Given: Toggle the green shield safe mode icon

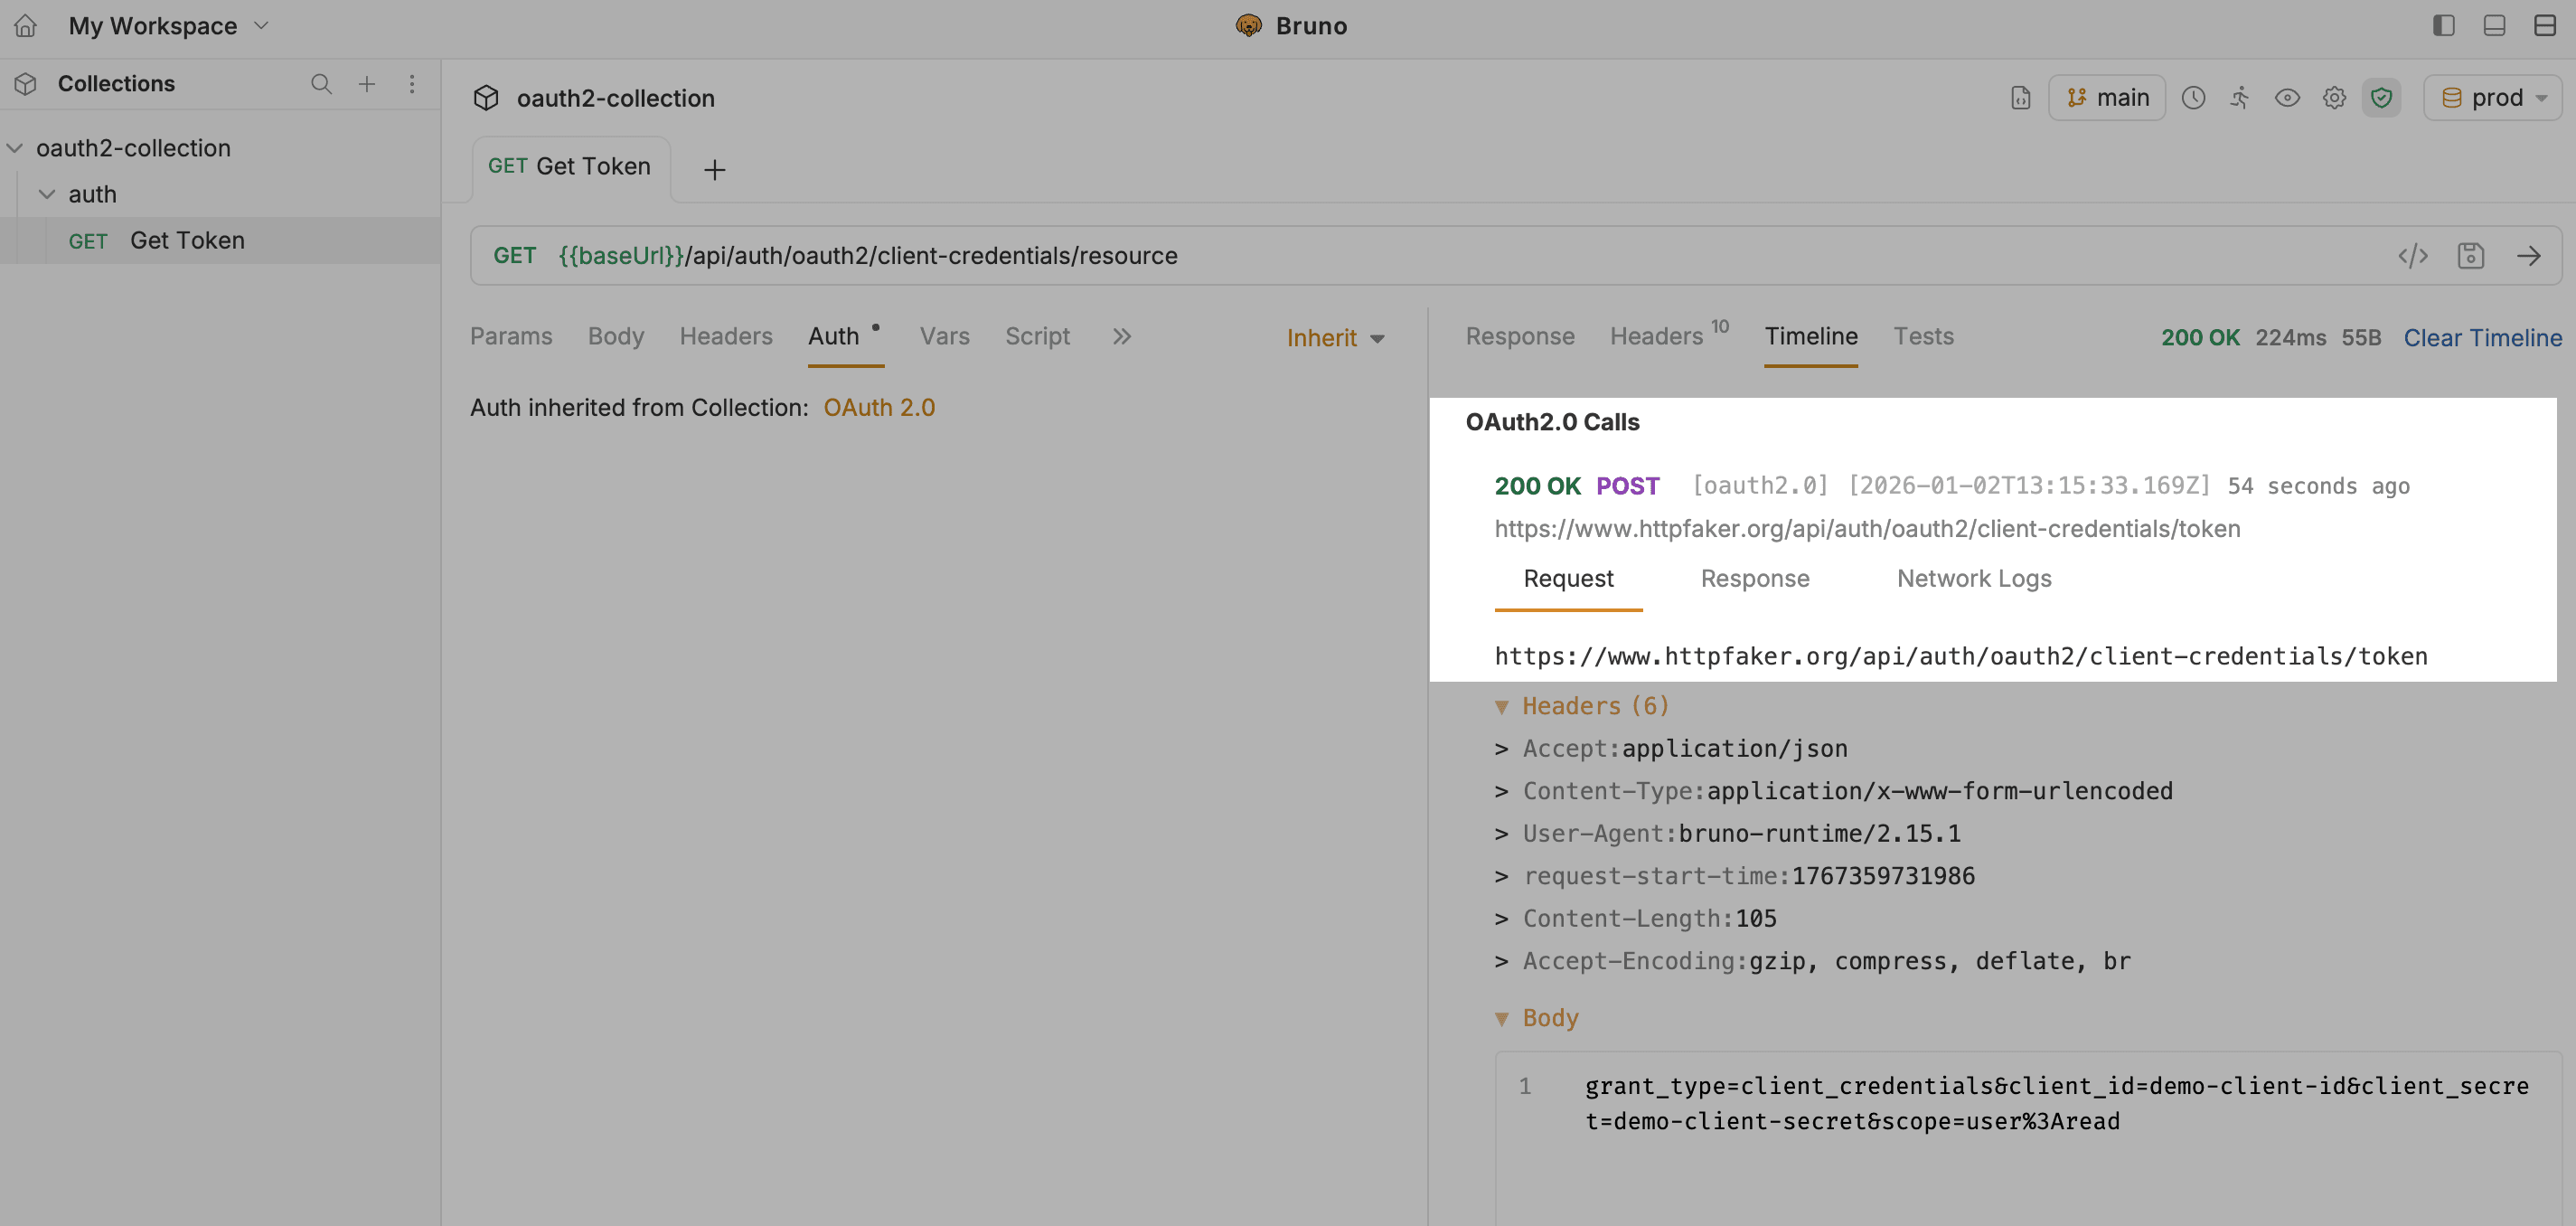Looking at the screenshot, I should coord(2381,98).
